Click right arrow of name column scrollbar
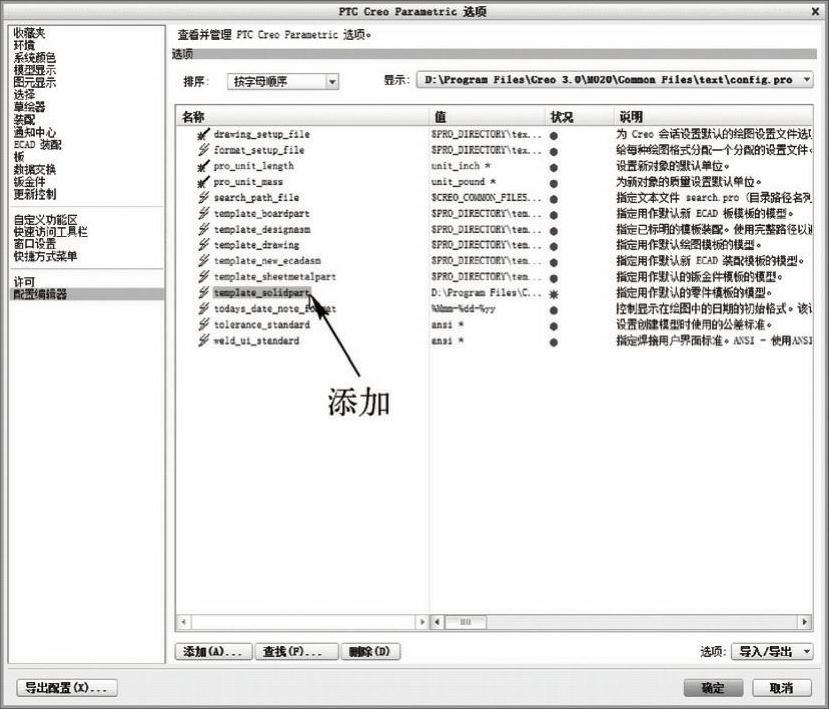The height and width of the screenshot is (709, 829). click(x=421, y=622)
